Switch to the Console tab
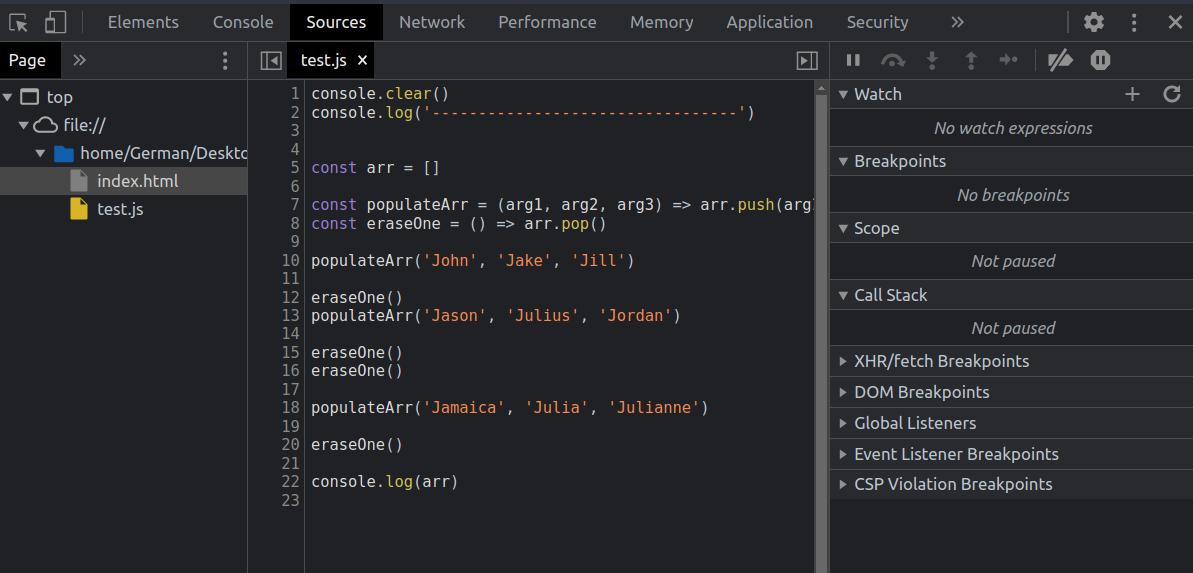 pyautogui.click(x=243, y=22)
